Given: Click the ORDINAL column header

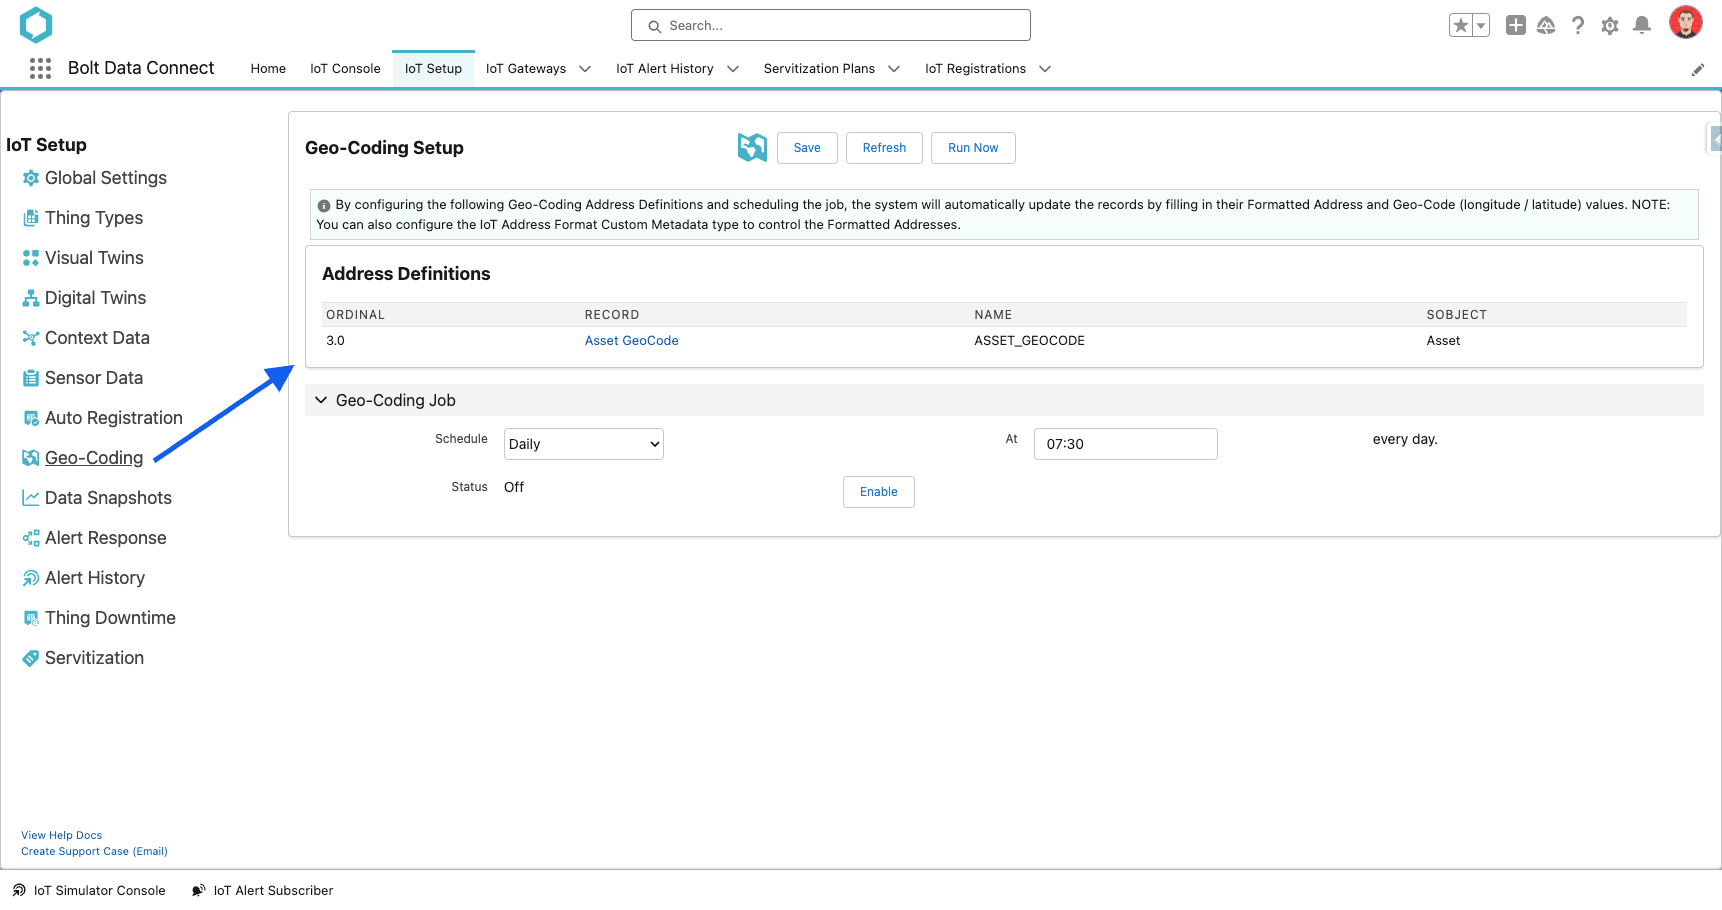Looking at the screenshot, I should point(355,315).
